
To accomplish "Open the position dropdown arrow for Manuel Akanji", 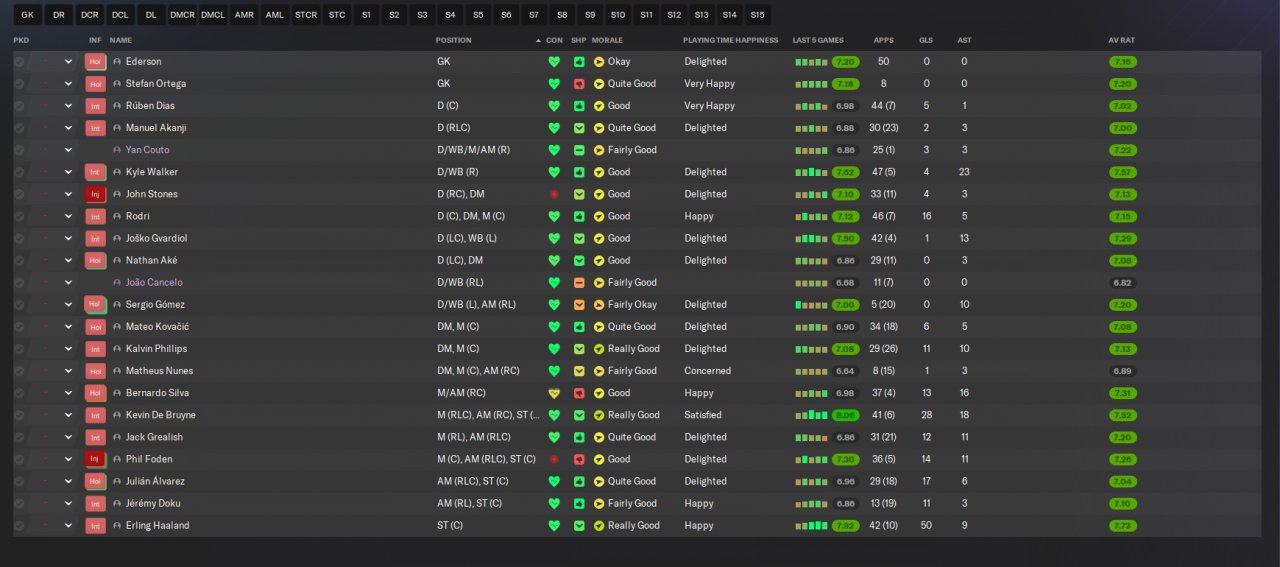I will tap(68, 128).
